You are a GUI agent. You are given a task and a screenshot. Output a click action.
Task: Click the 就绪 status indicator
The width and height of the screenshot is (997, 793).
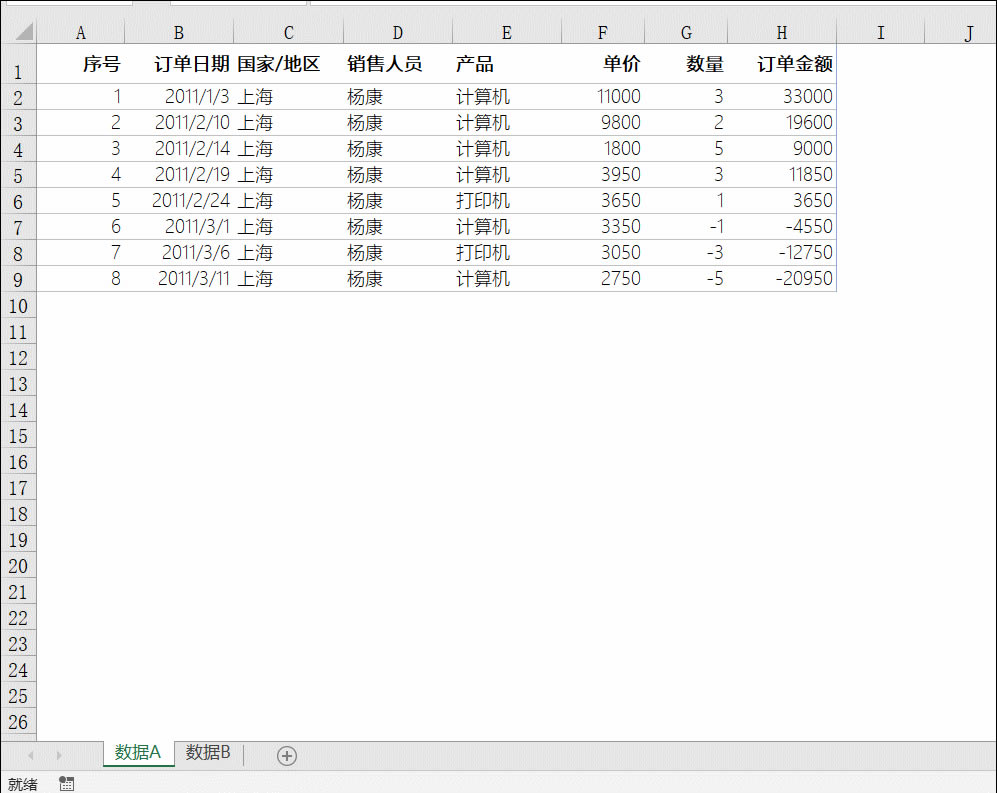point(20,783)
